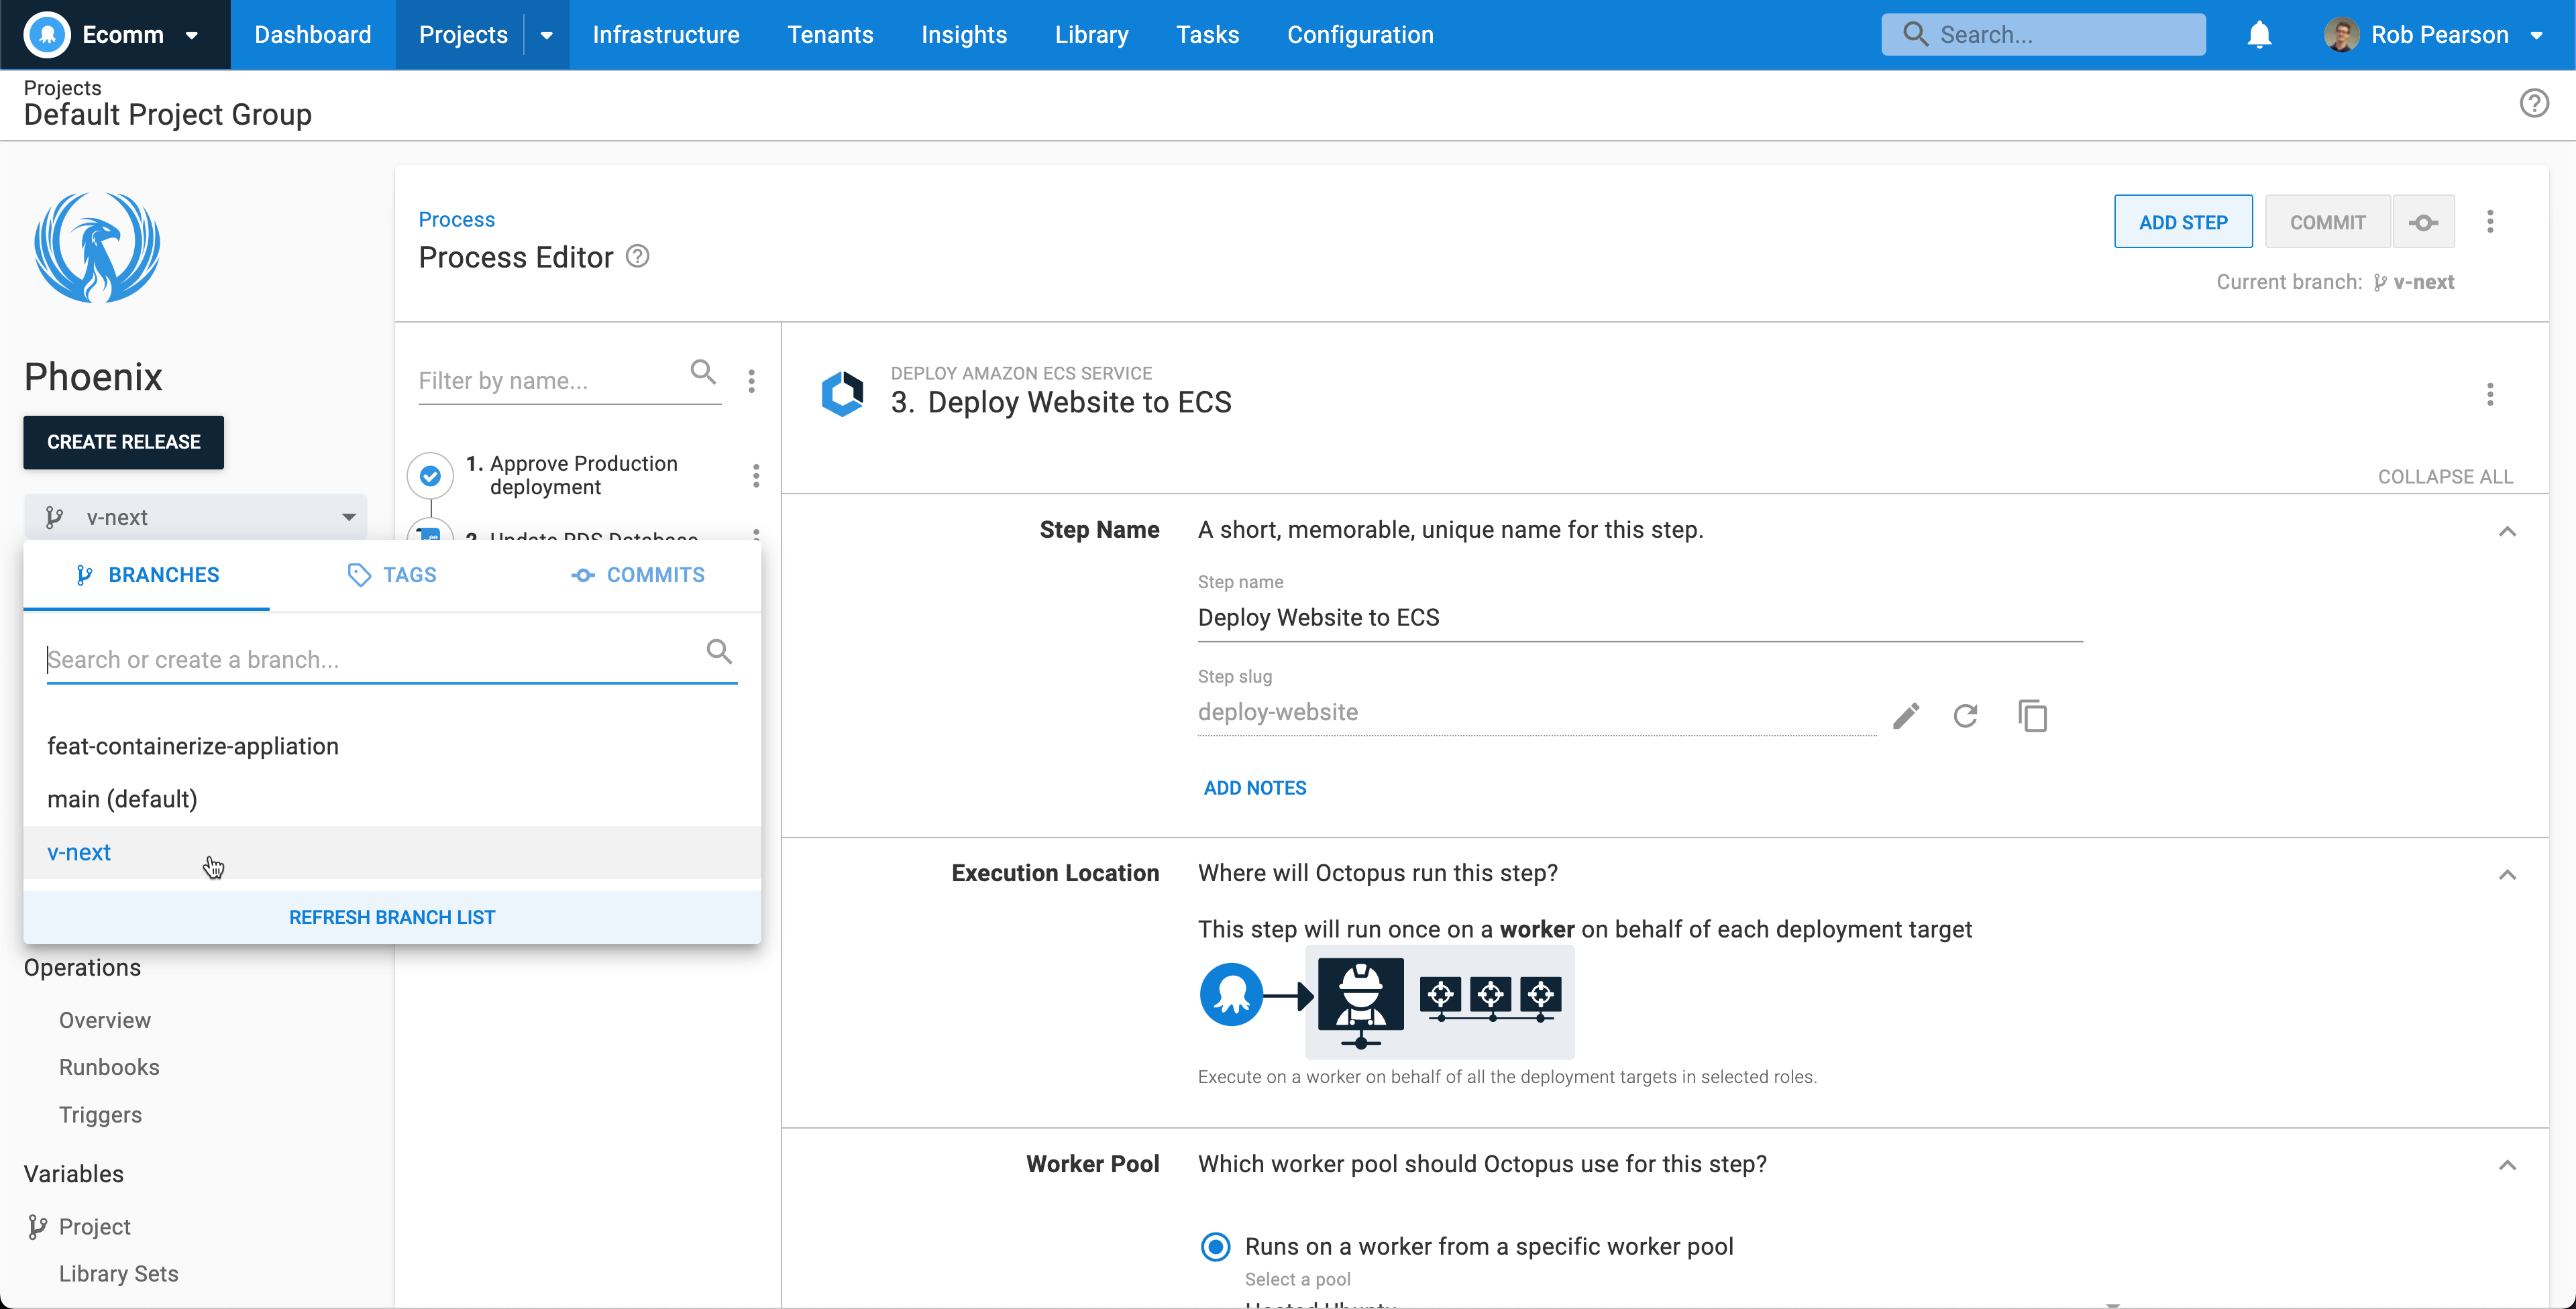Open the v-next branch selector
Image resolution: width=2576 pixels, height=1309 pixels.
click(x=196, y=517)
